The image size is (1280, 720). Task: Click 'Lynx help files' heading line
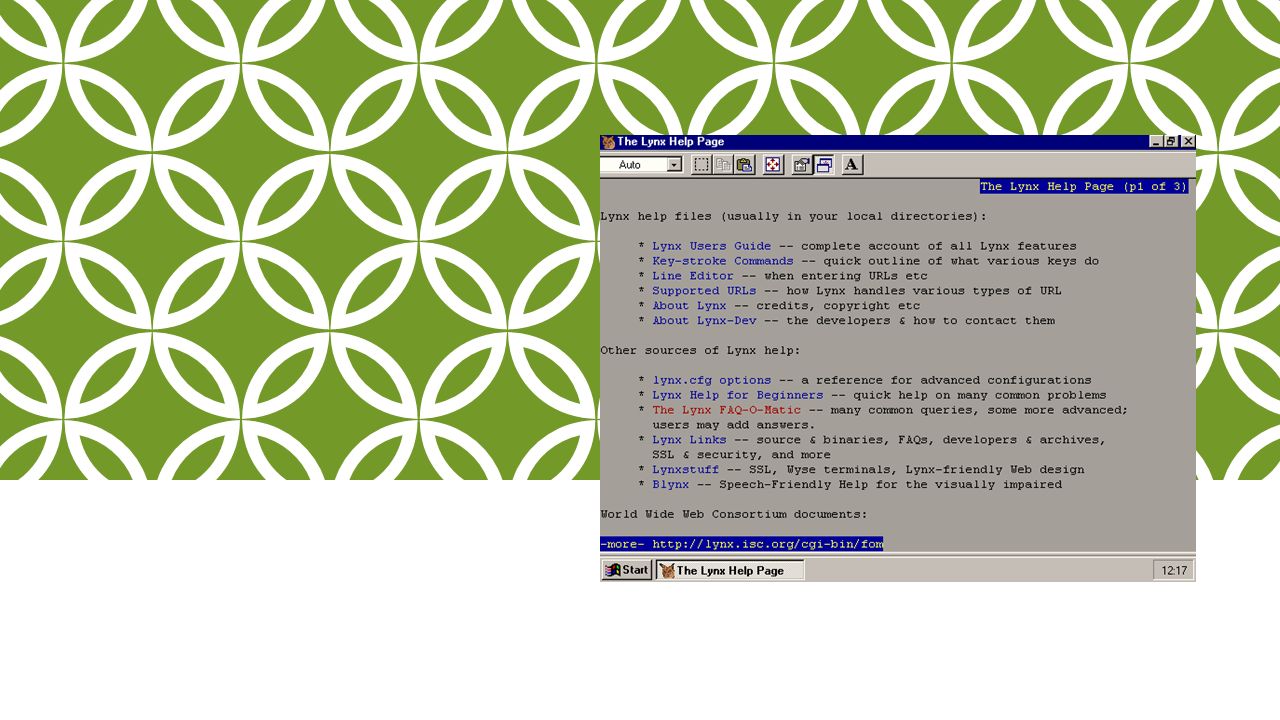pyautogui.click(x=793, y=216)
